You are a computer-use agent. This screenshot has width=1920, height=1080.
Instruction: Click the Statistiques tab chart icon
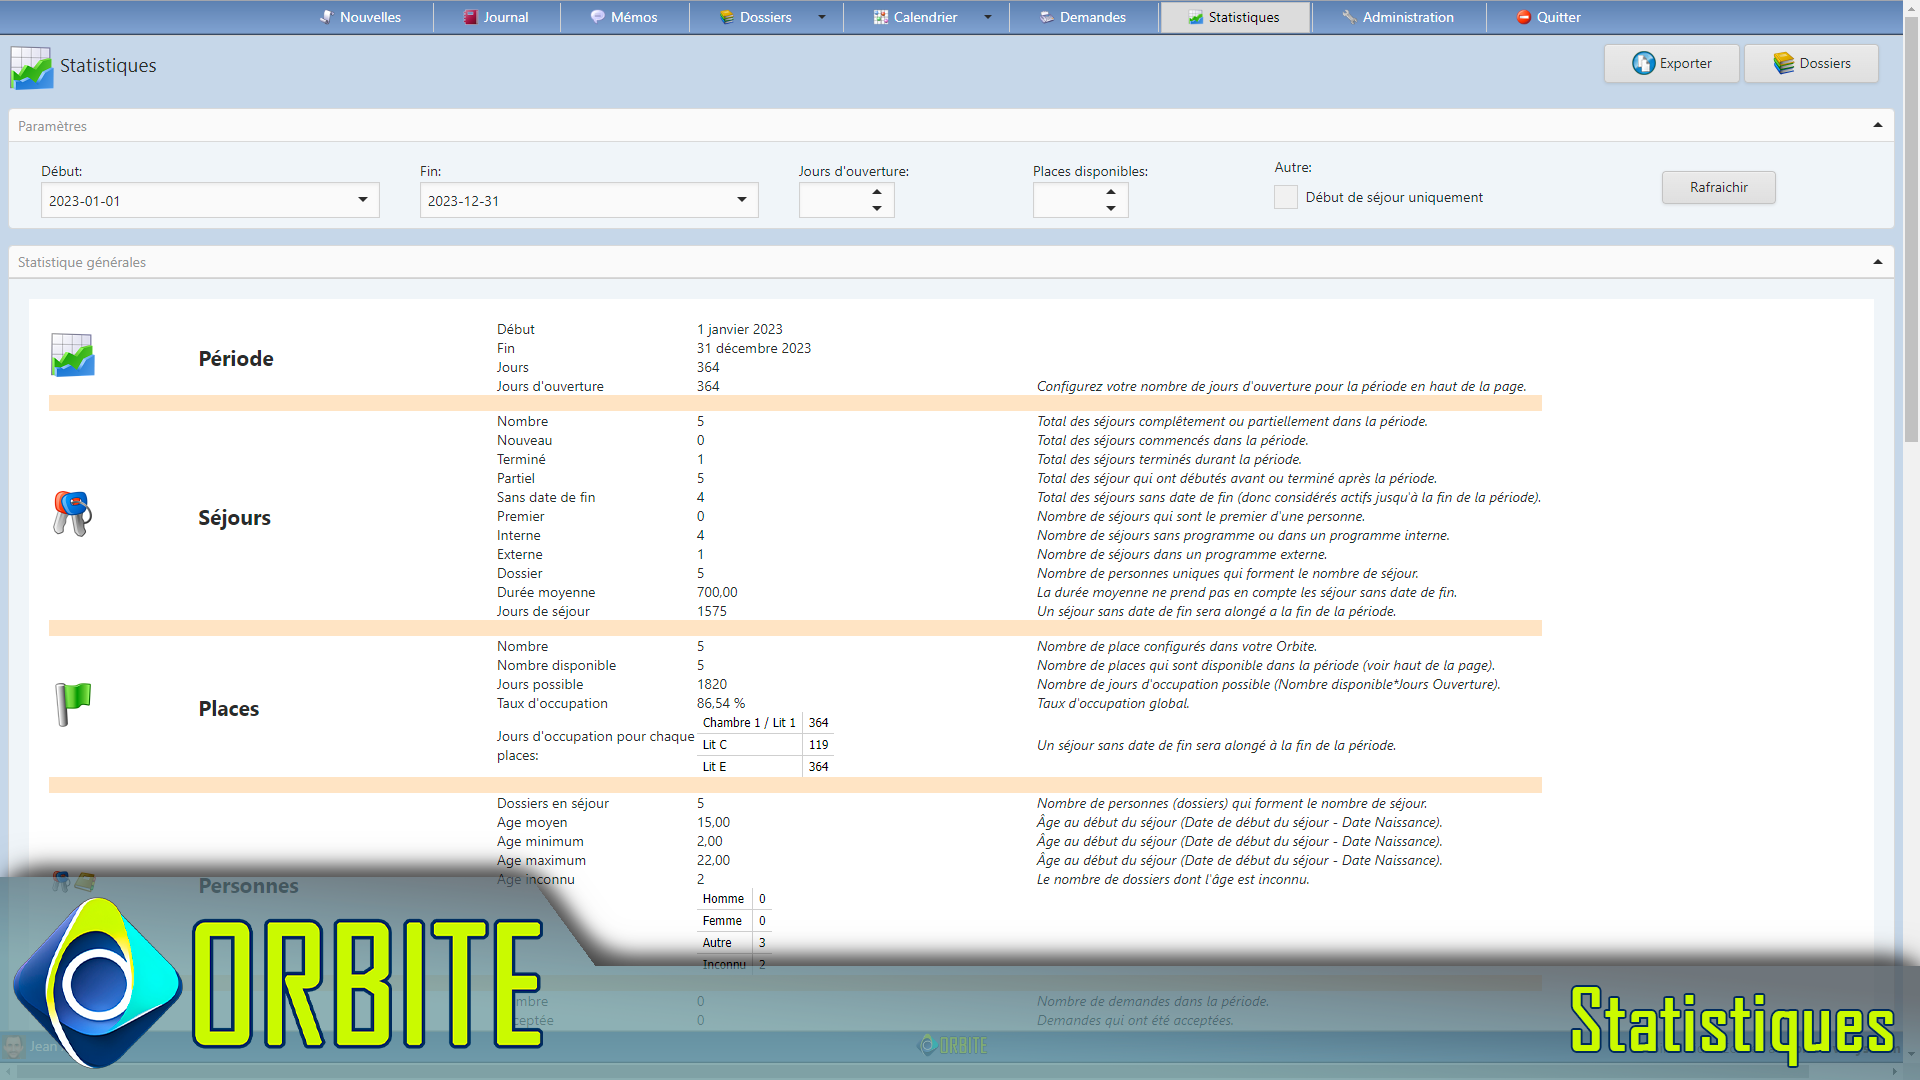[1196, 17]
